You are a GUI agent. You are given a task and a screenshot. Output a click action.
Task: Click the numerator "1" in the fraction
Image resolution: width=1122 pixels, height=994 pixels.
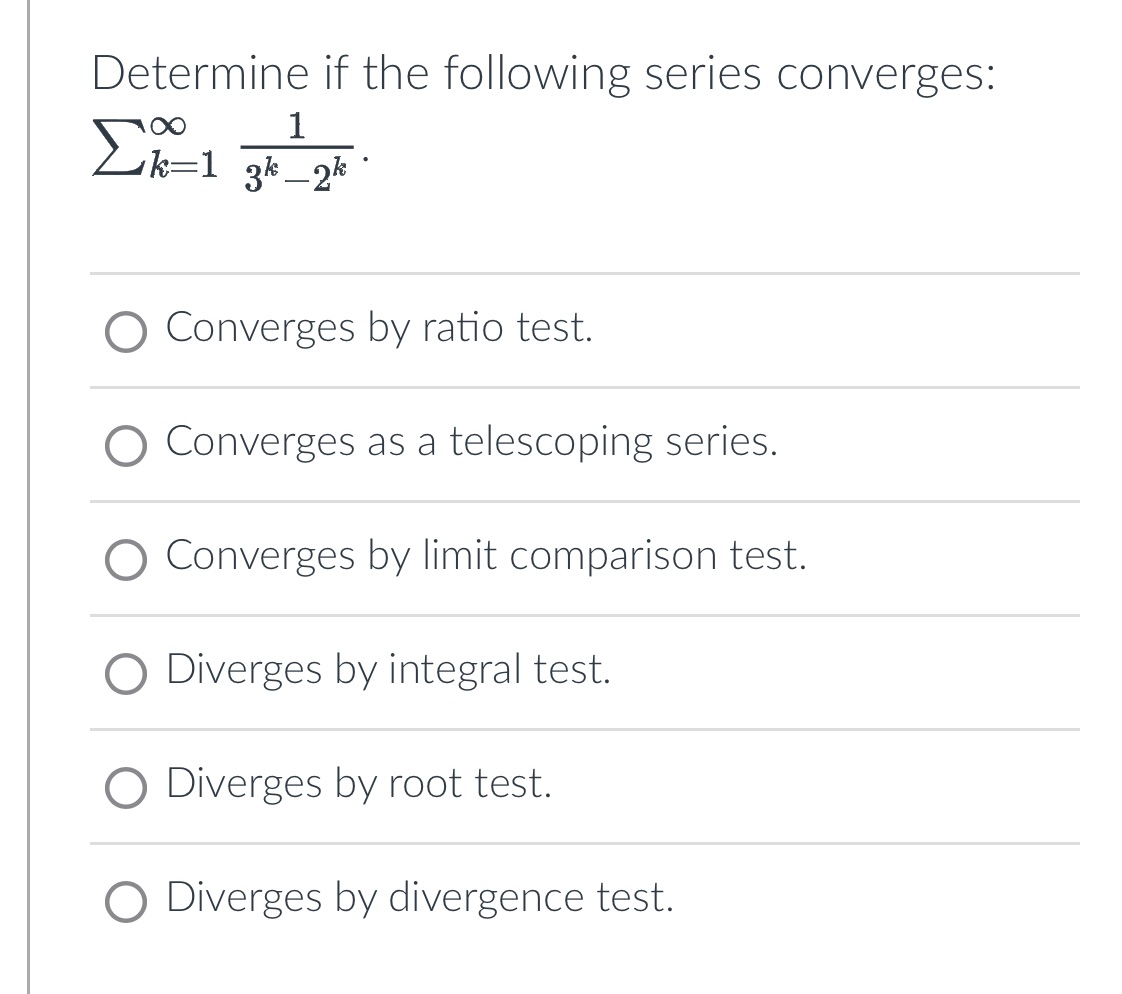[296, 128]
